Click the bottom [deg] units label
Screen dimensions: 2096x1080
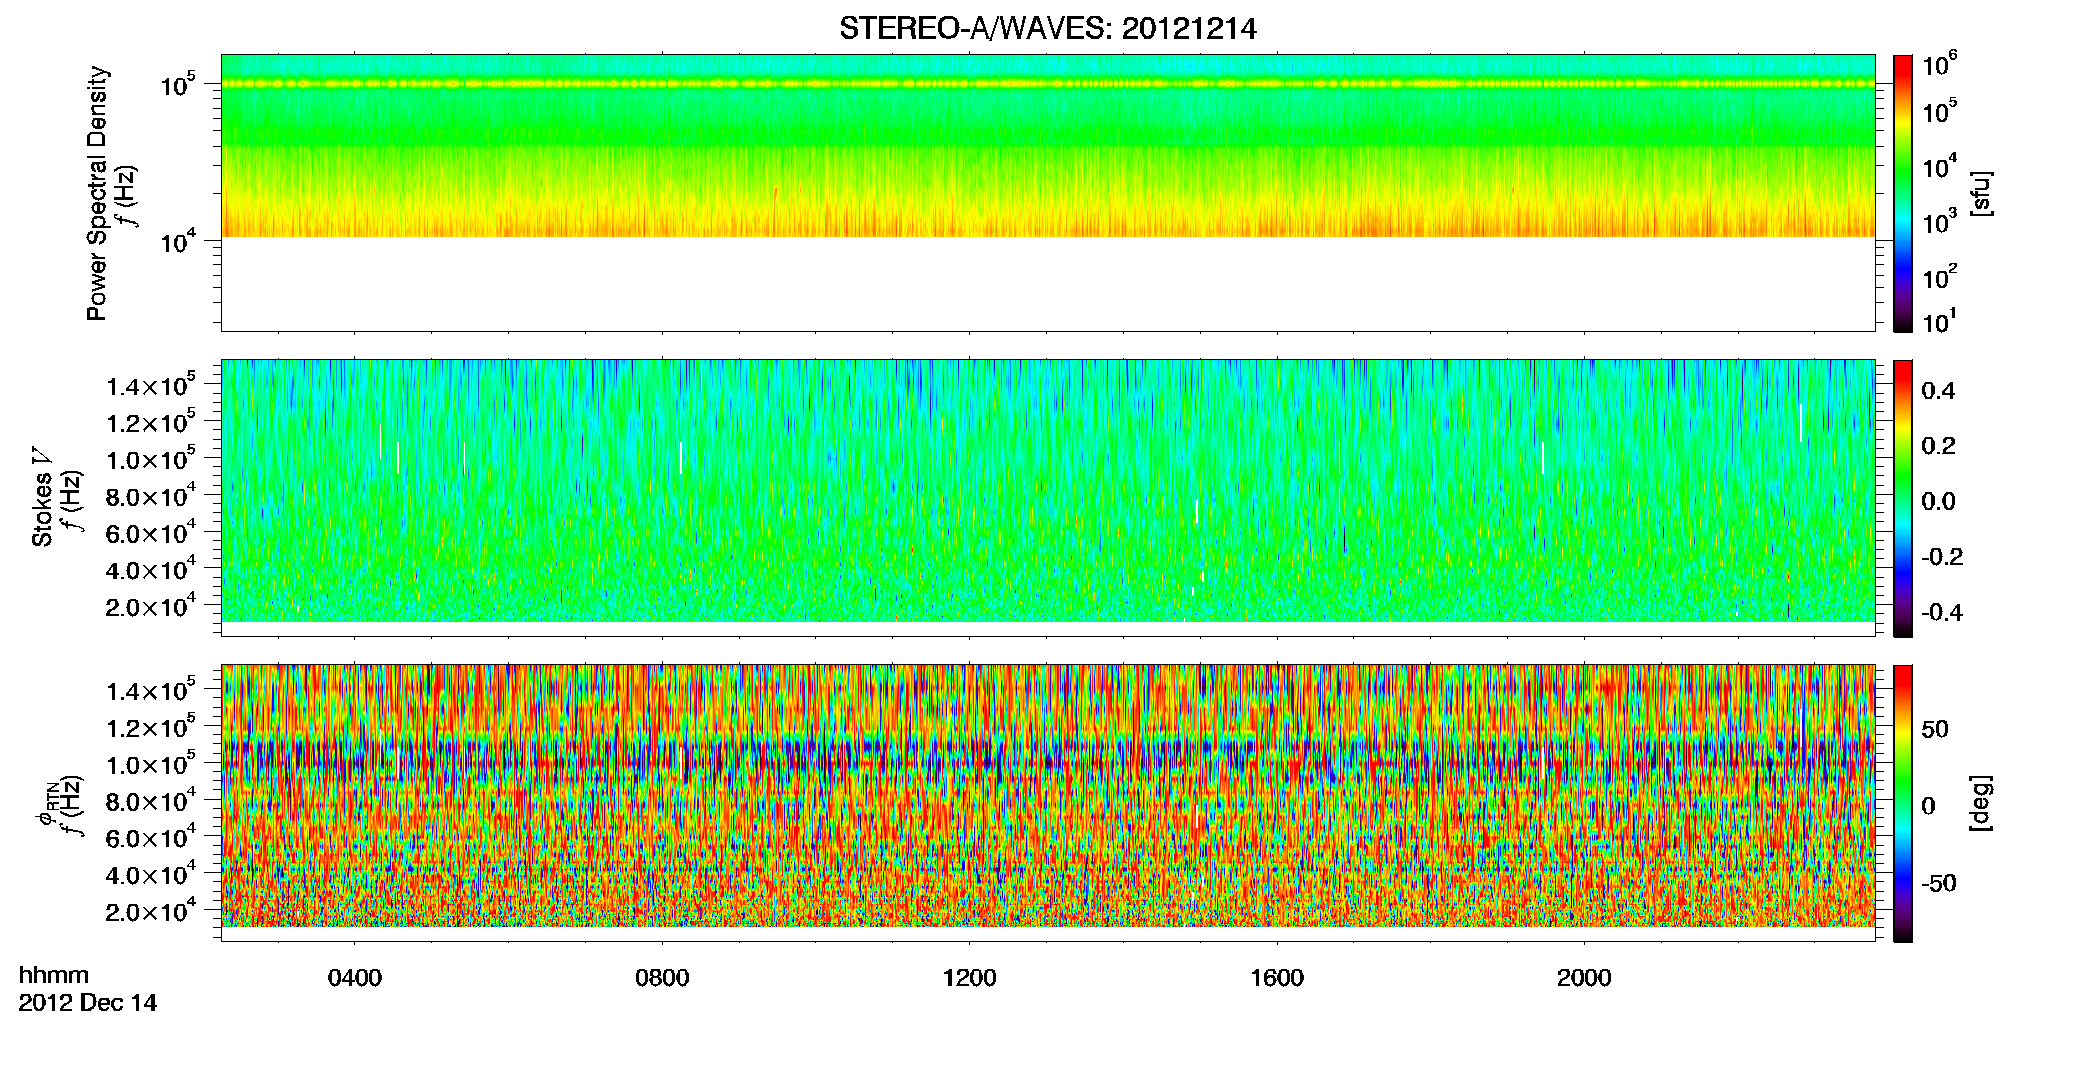(1980, 803)
